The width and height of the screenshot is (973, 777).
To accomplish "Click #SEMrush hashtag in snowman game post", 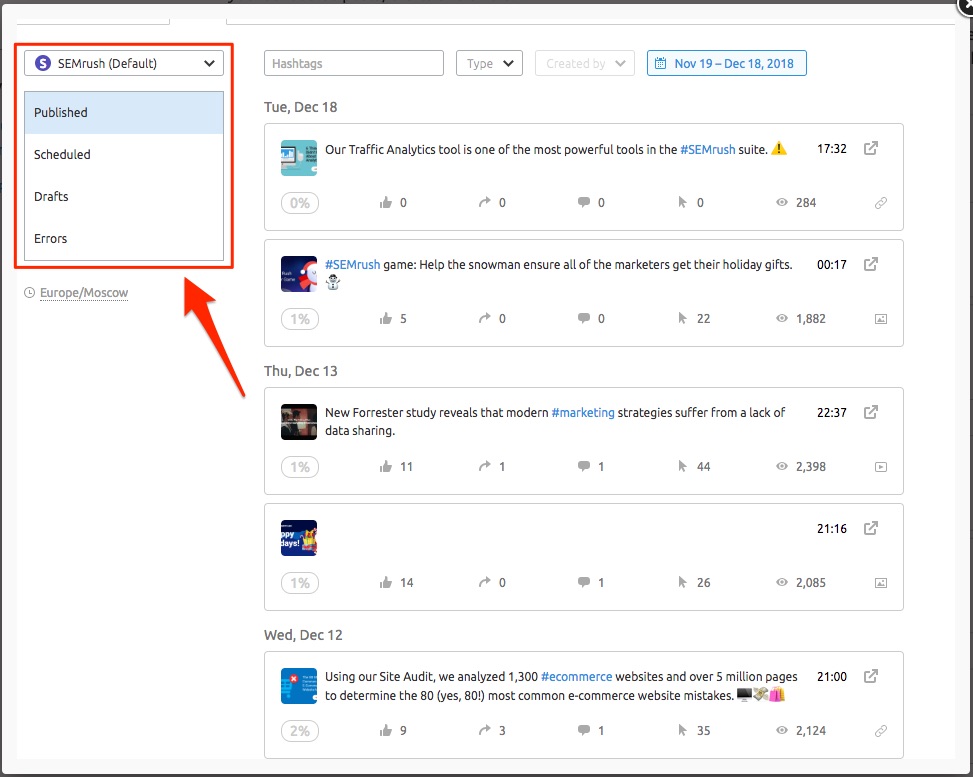I will (x=352, y=265).
